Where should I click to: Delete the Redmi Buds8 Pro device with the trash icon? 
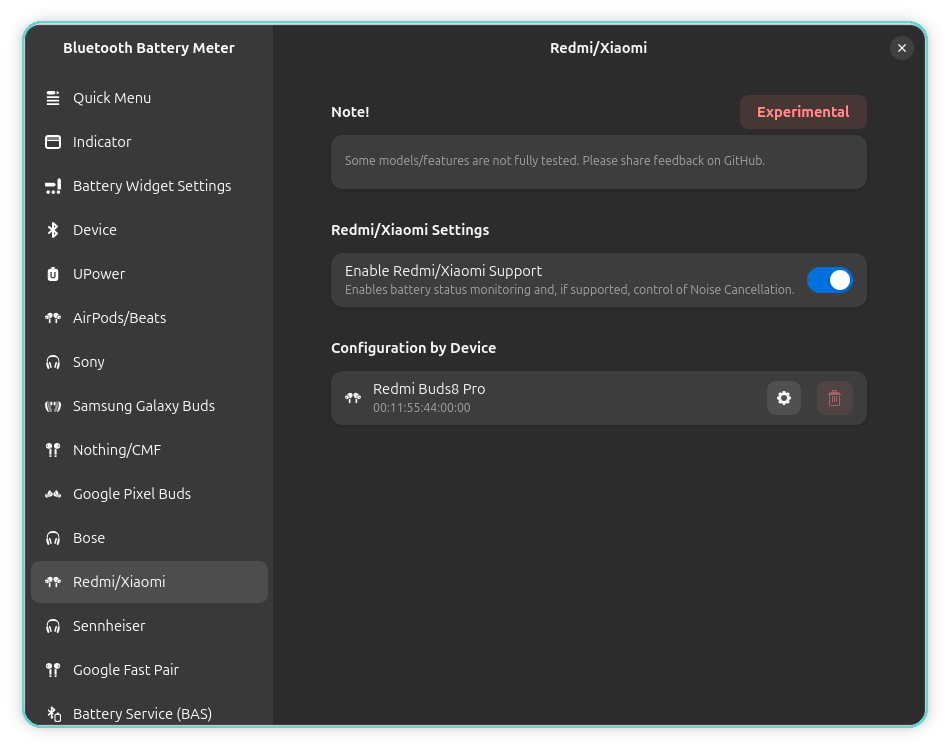tap(834, 398)
